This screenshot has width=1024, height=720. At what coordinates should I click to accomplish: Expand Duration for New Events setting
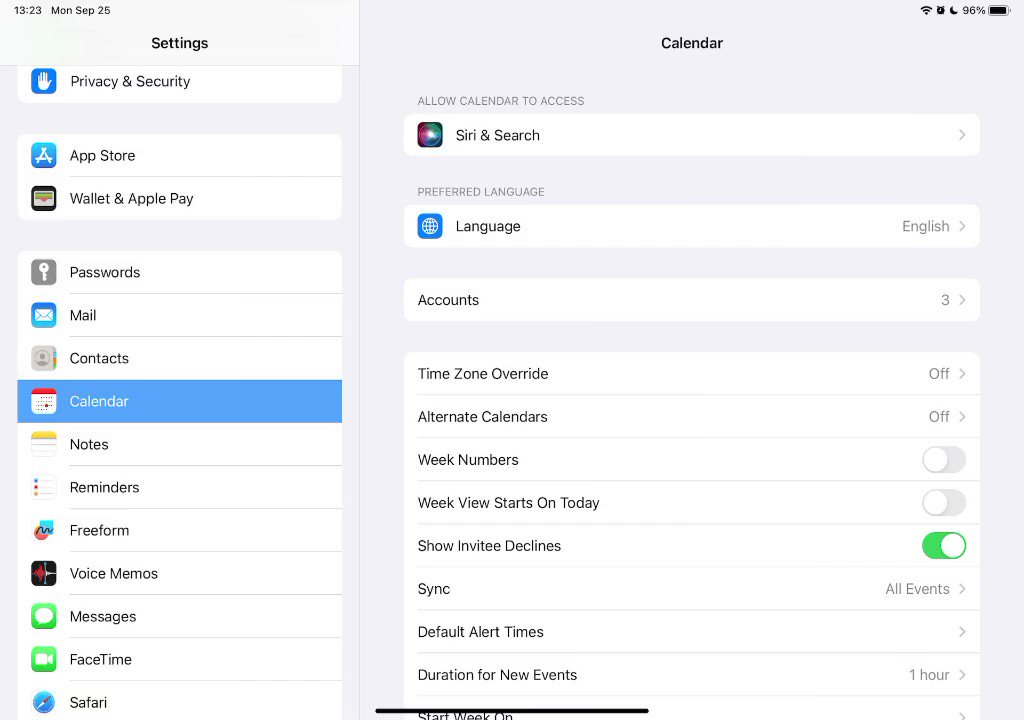click(x=692, y=675)
